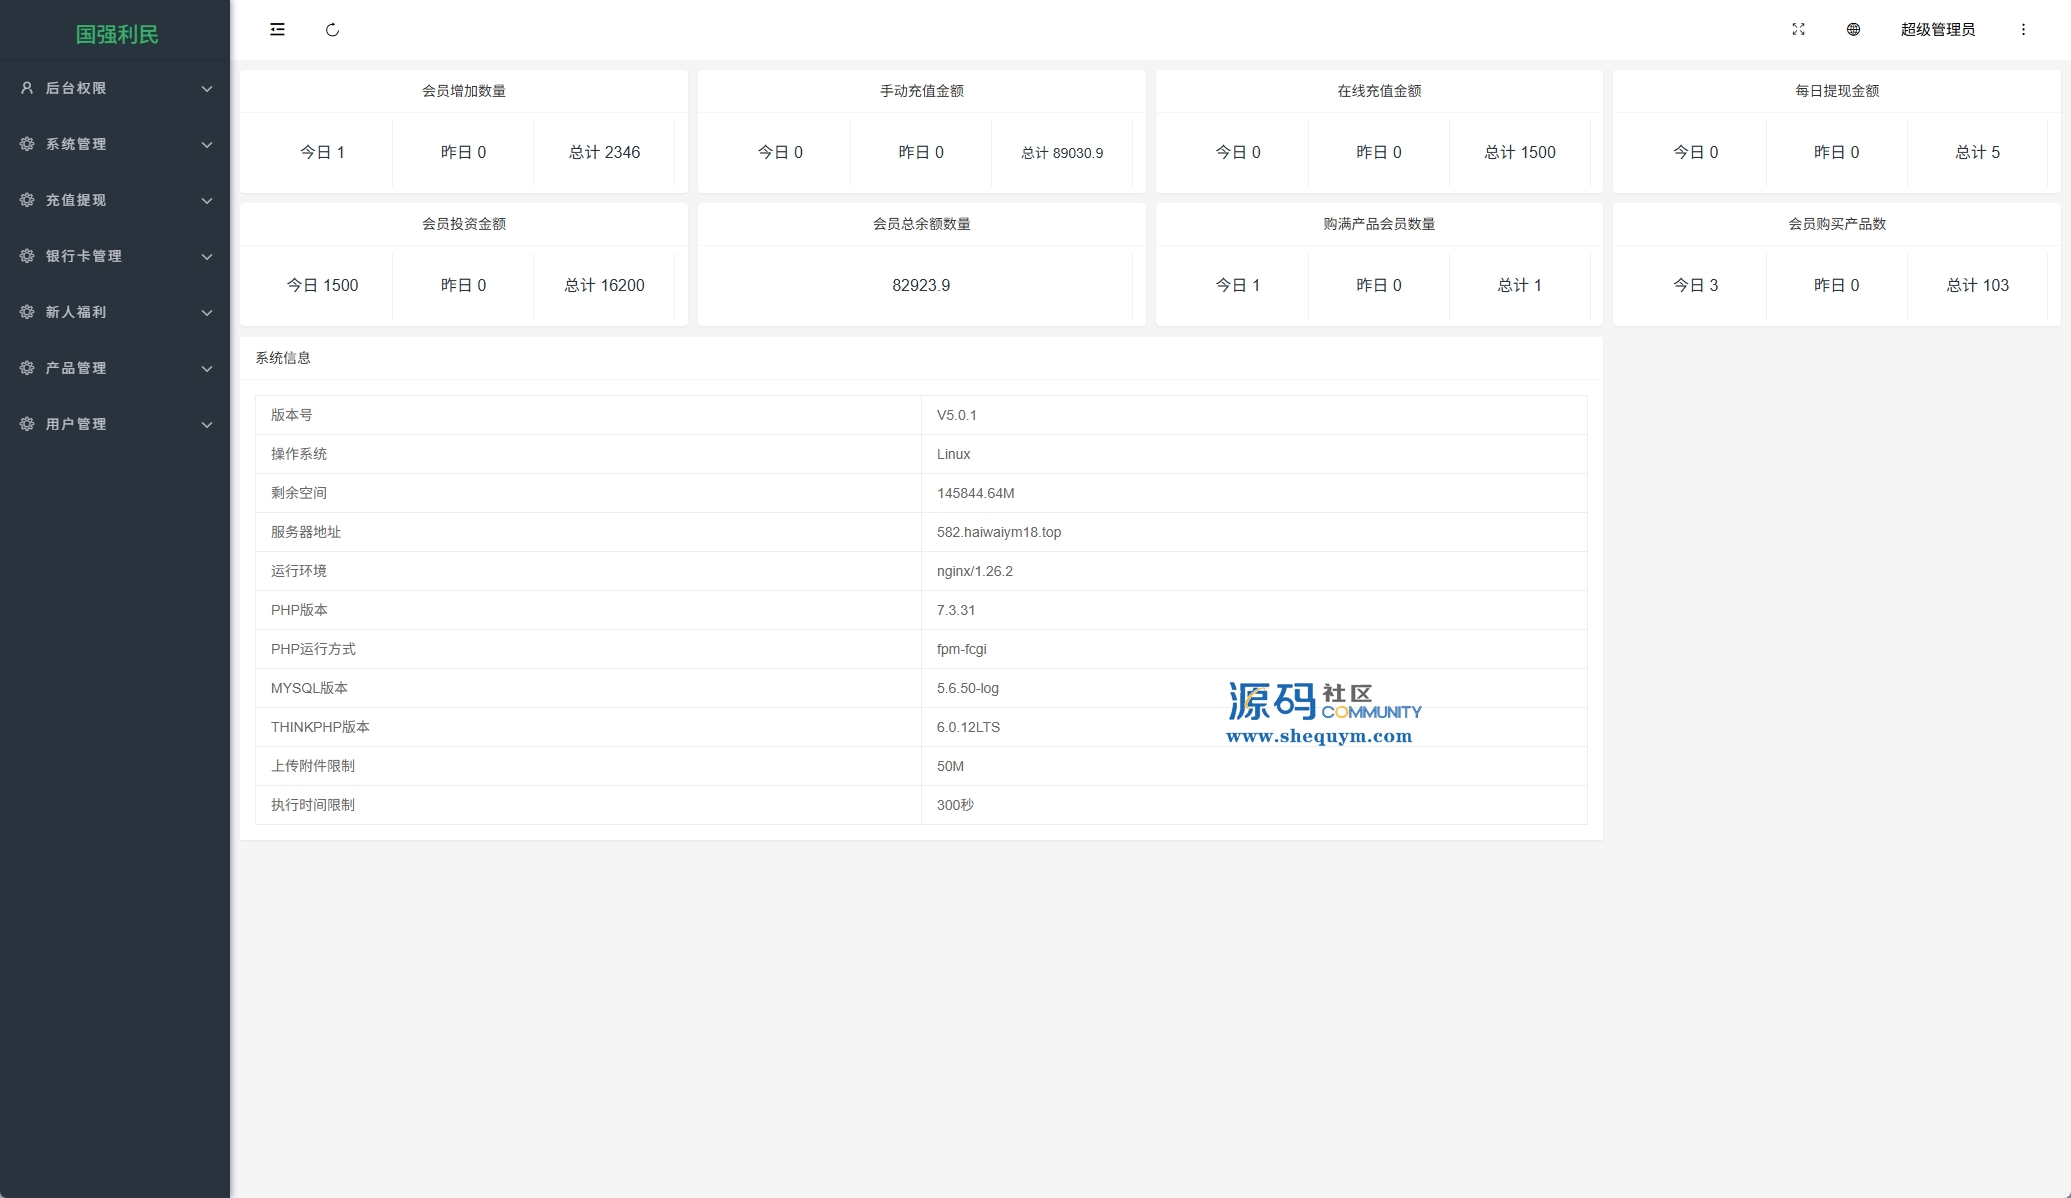The height and width of the screenshot is (1198, 2071).
Task: Open the 产品管理 sidebar menu
Action: (x=76, y=368)
